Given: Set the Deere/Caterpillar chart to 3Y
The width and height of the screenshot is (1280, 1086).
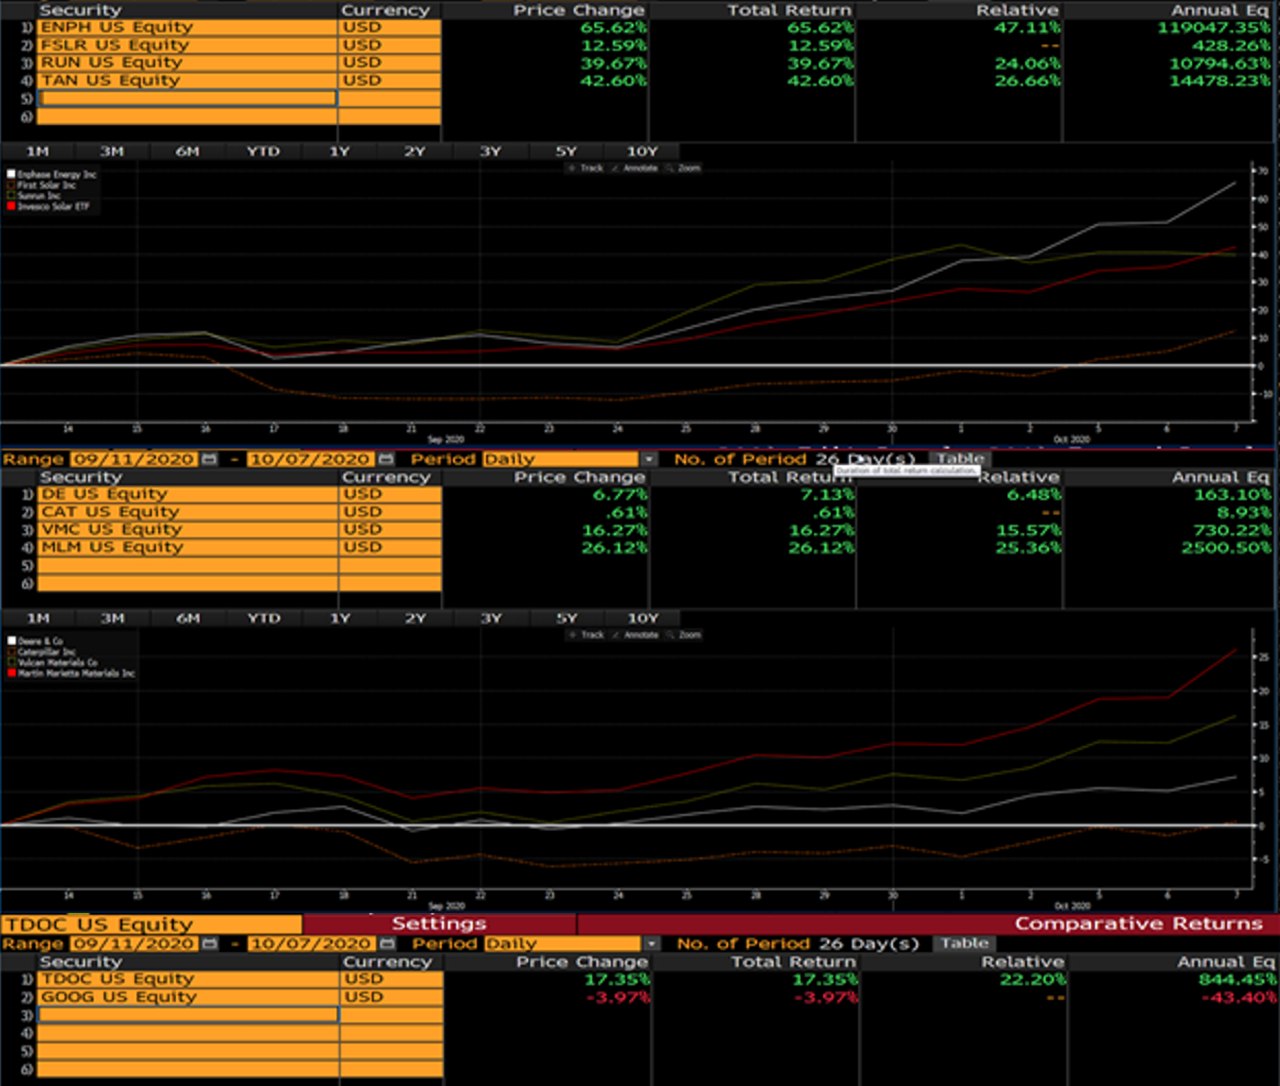Looking at the screenshot, I should click(x=491, y=618).
